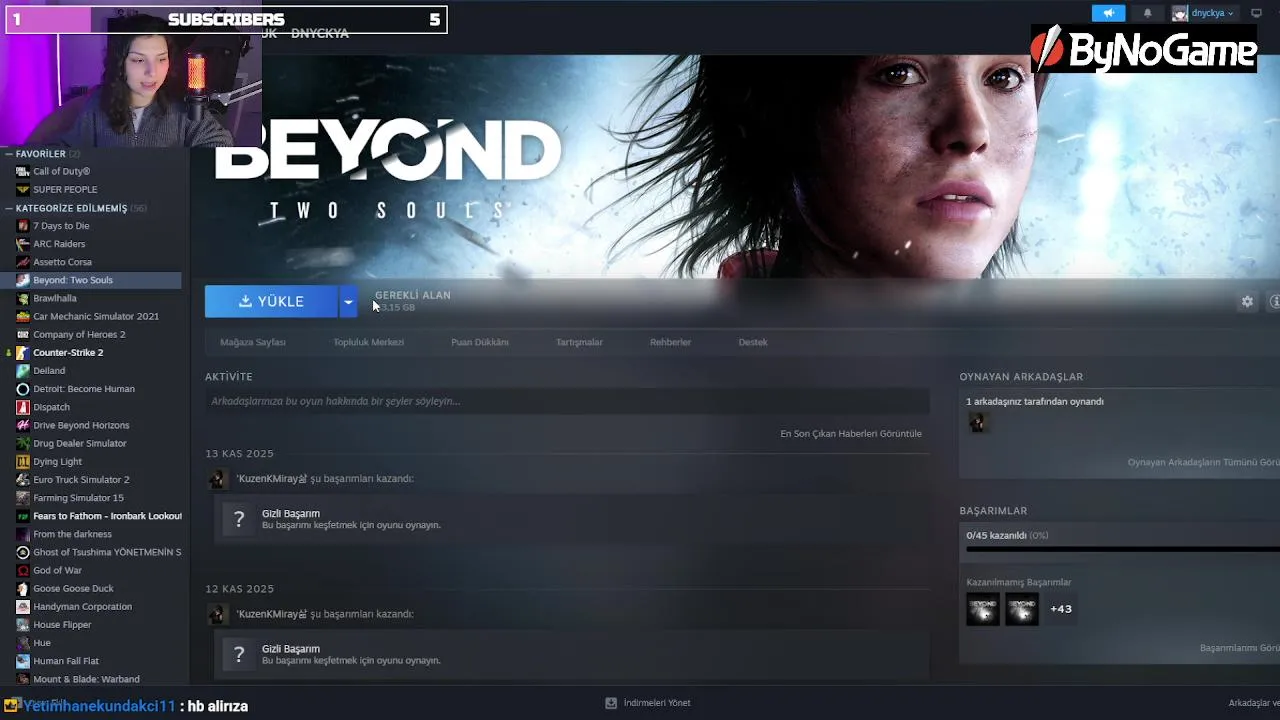The width and height of the screenshot is (1280, 720).
Task: Click the Assetto Corsa game icon
Action: pos(23,262)
